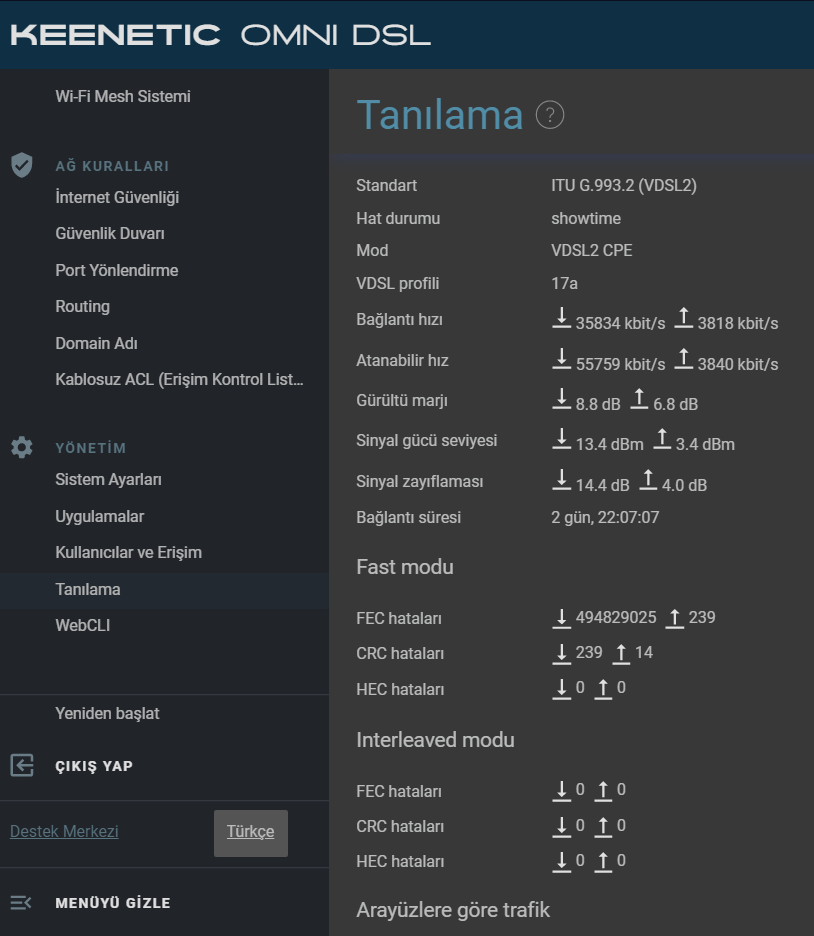Click Yeniden başlat to restart router

(107, 713)
